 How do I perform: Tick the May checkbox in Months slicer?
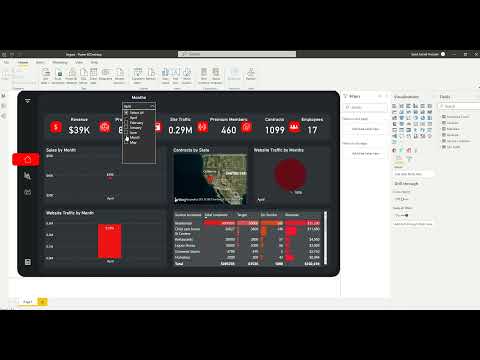126,142
